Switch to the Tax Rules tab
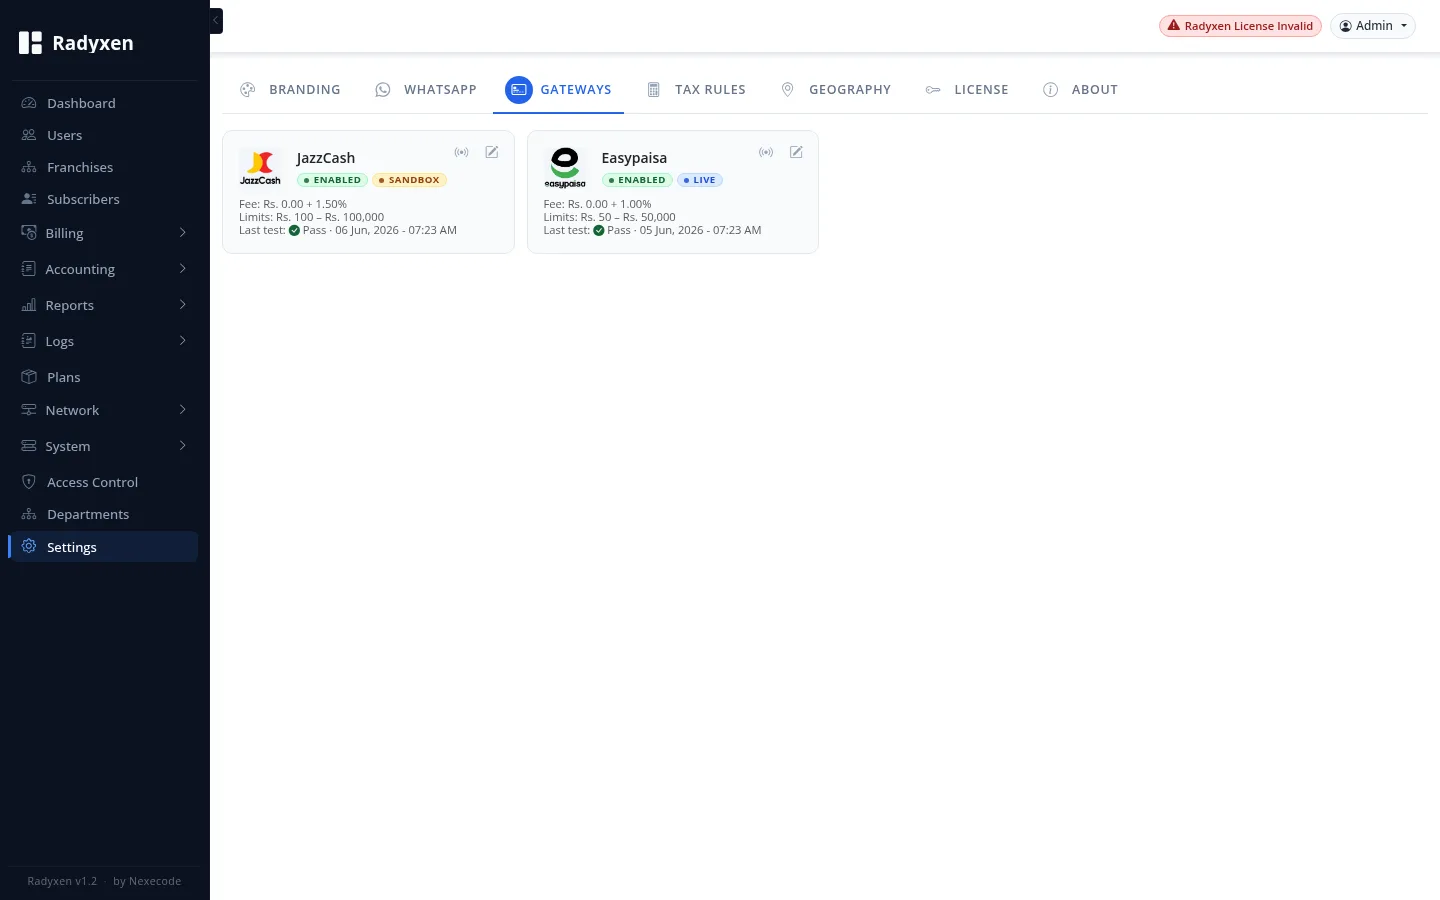 (696, 89)
